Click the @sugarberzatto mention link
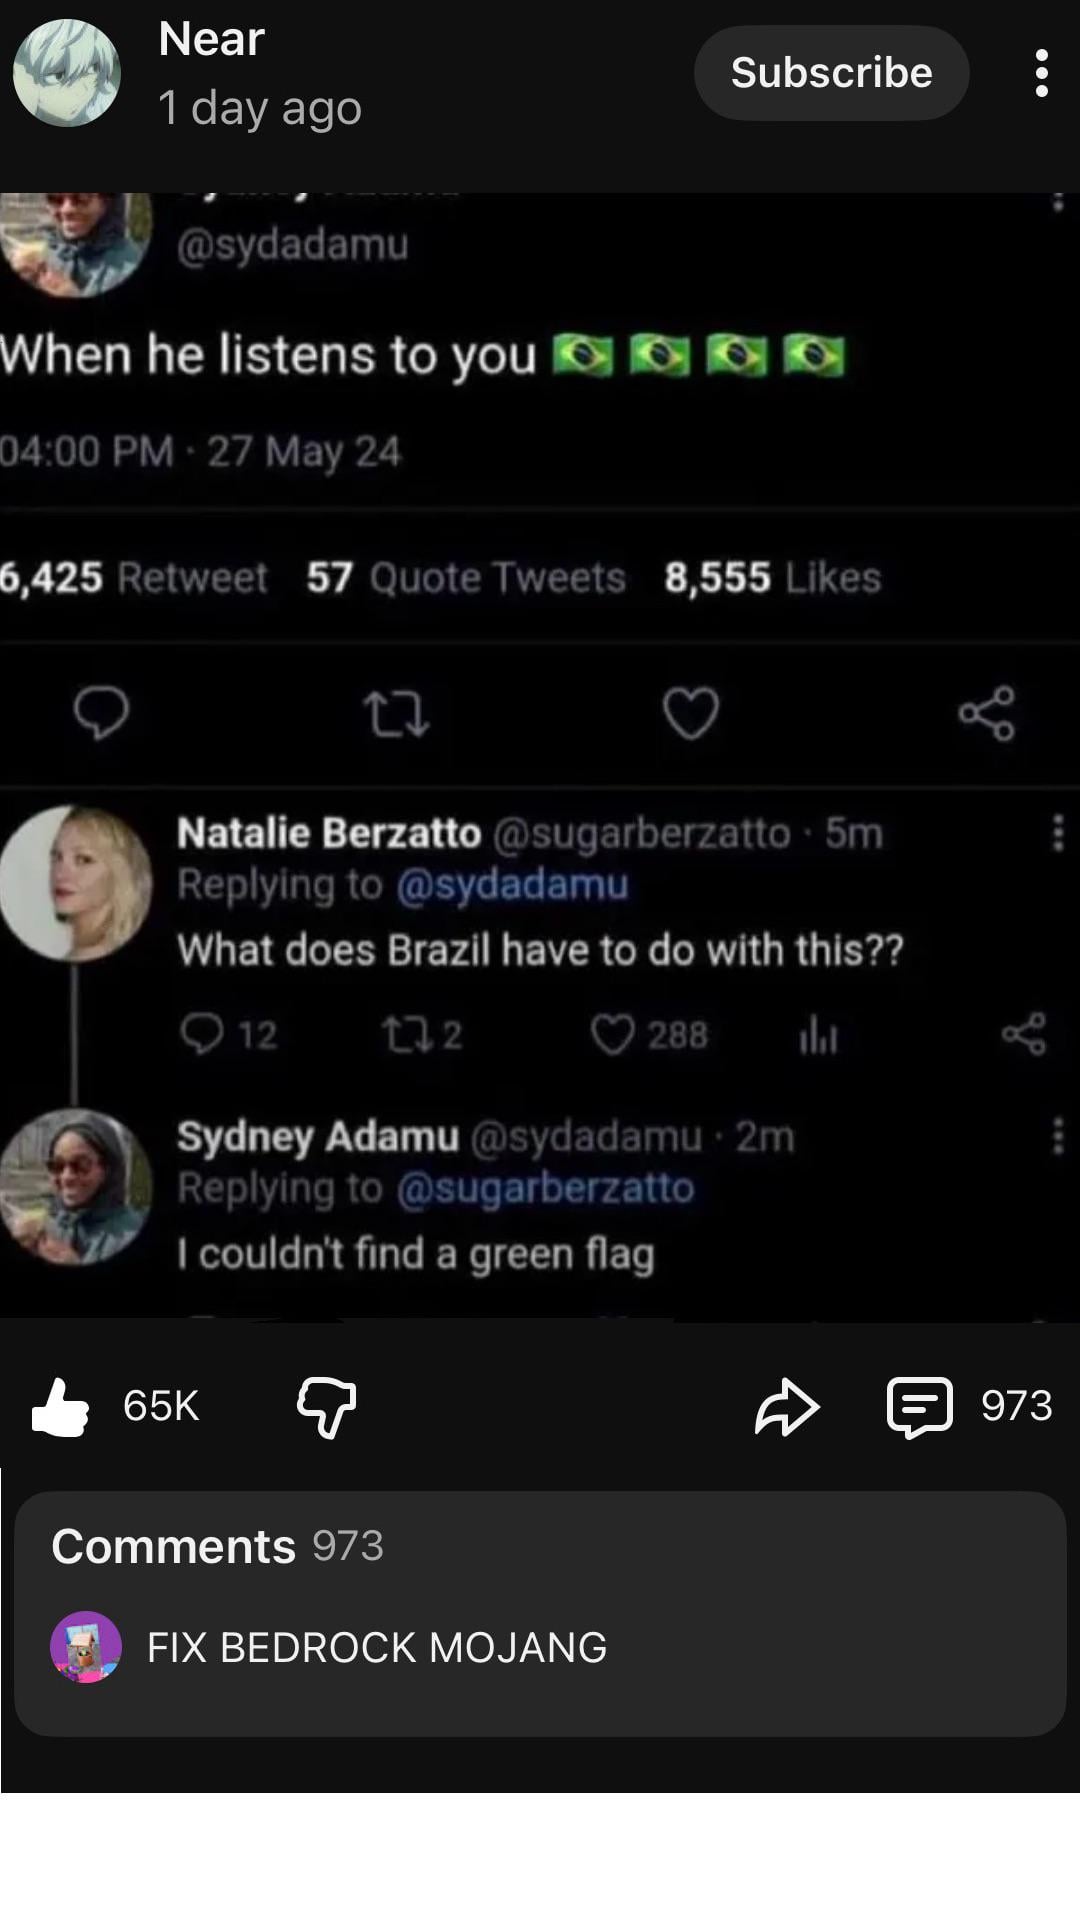This screenshot has height=1920, width=1080. tap(545, 1188)
